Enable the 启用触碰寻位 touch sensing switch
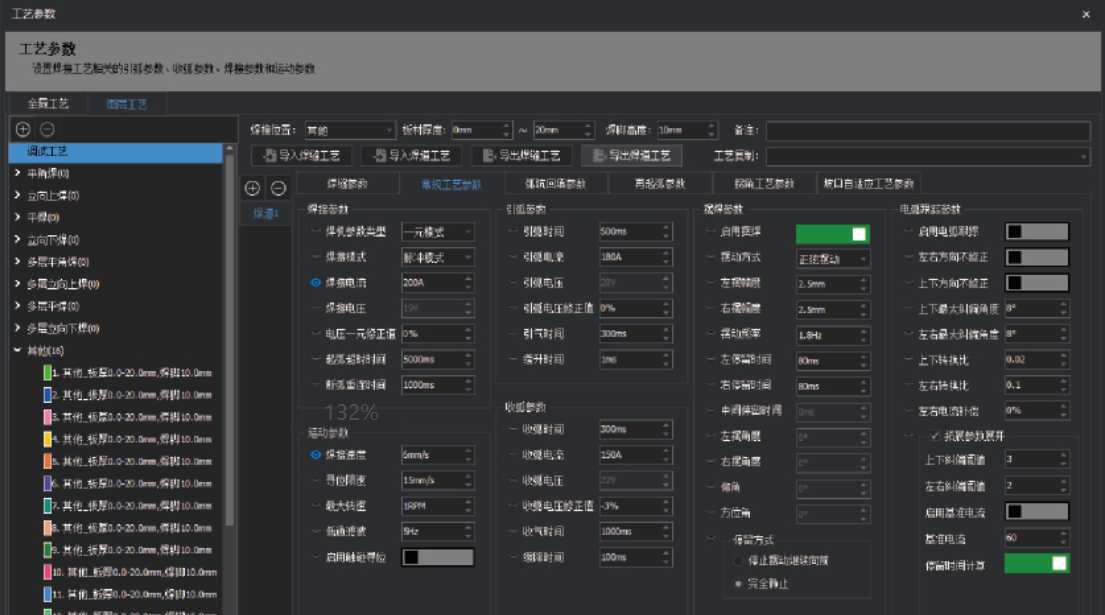The image size is (1105, 615). (x=438, y=557)
